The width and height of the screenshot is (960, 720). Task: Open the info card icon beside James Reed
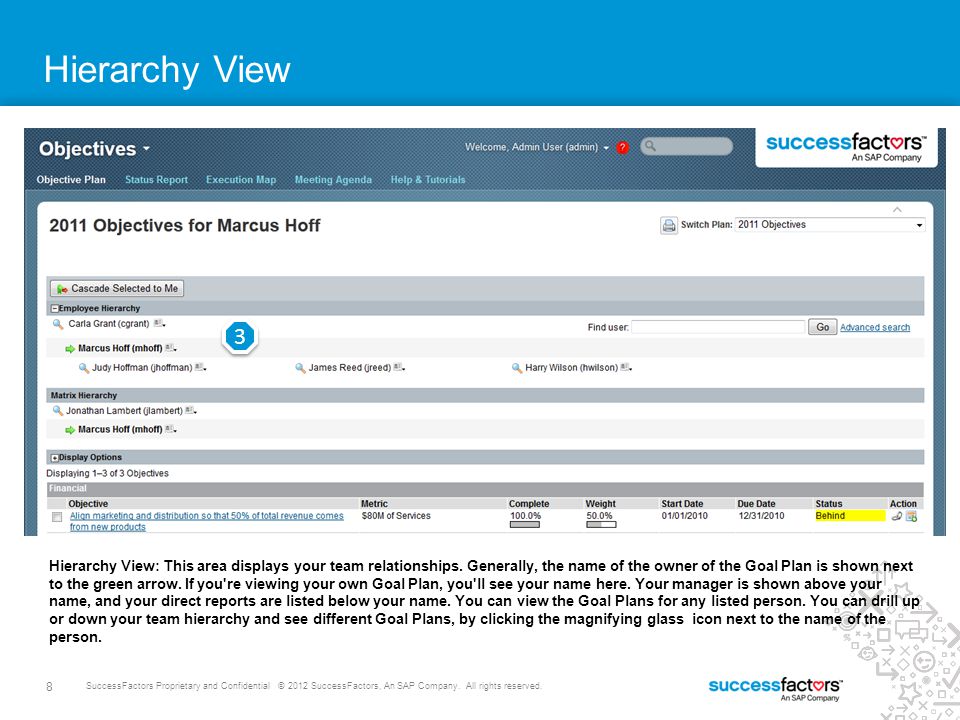point(399,367)
